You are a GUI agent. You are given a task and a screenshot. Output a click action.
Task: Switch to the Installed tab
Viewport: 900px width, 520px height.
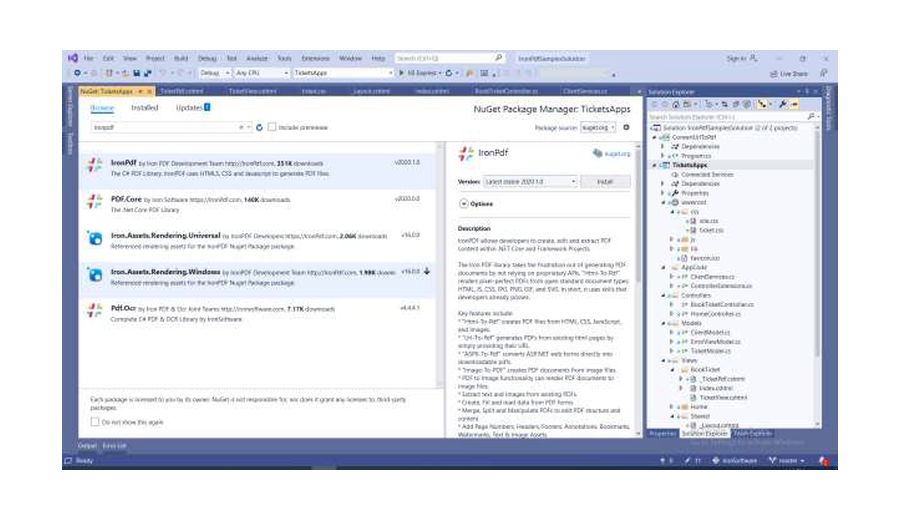pos(145,107)
